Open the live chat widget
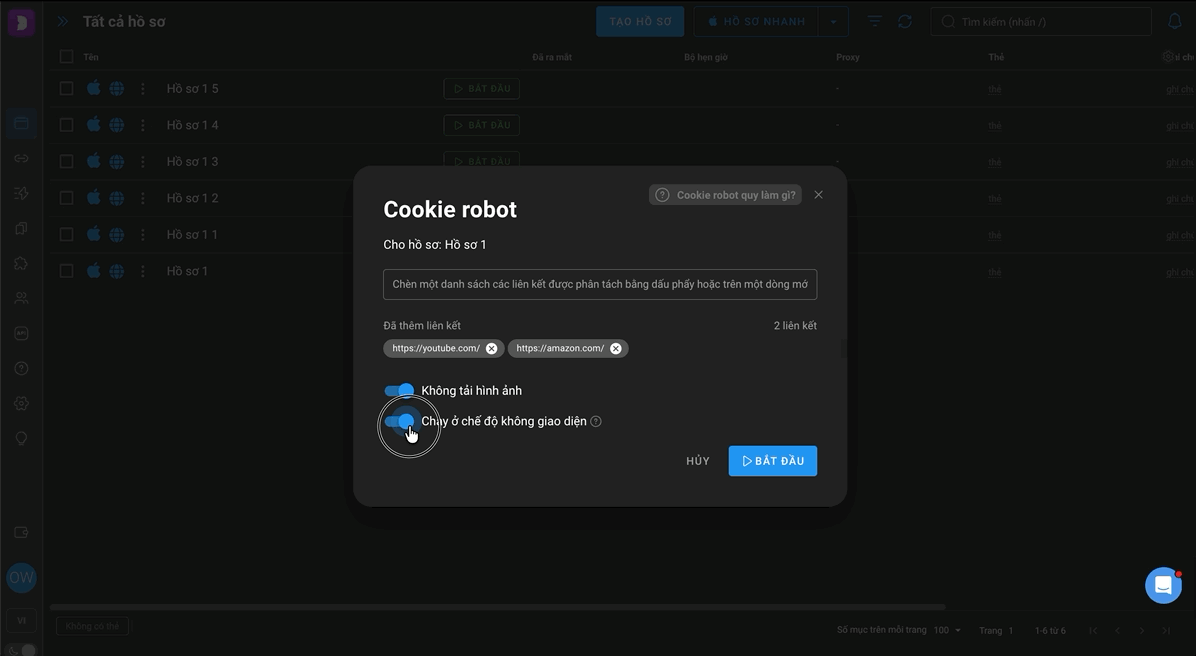This screenshot has height=656, width=1196. (x=1163, y=585)
